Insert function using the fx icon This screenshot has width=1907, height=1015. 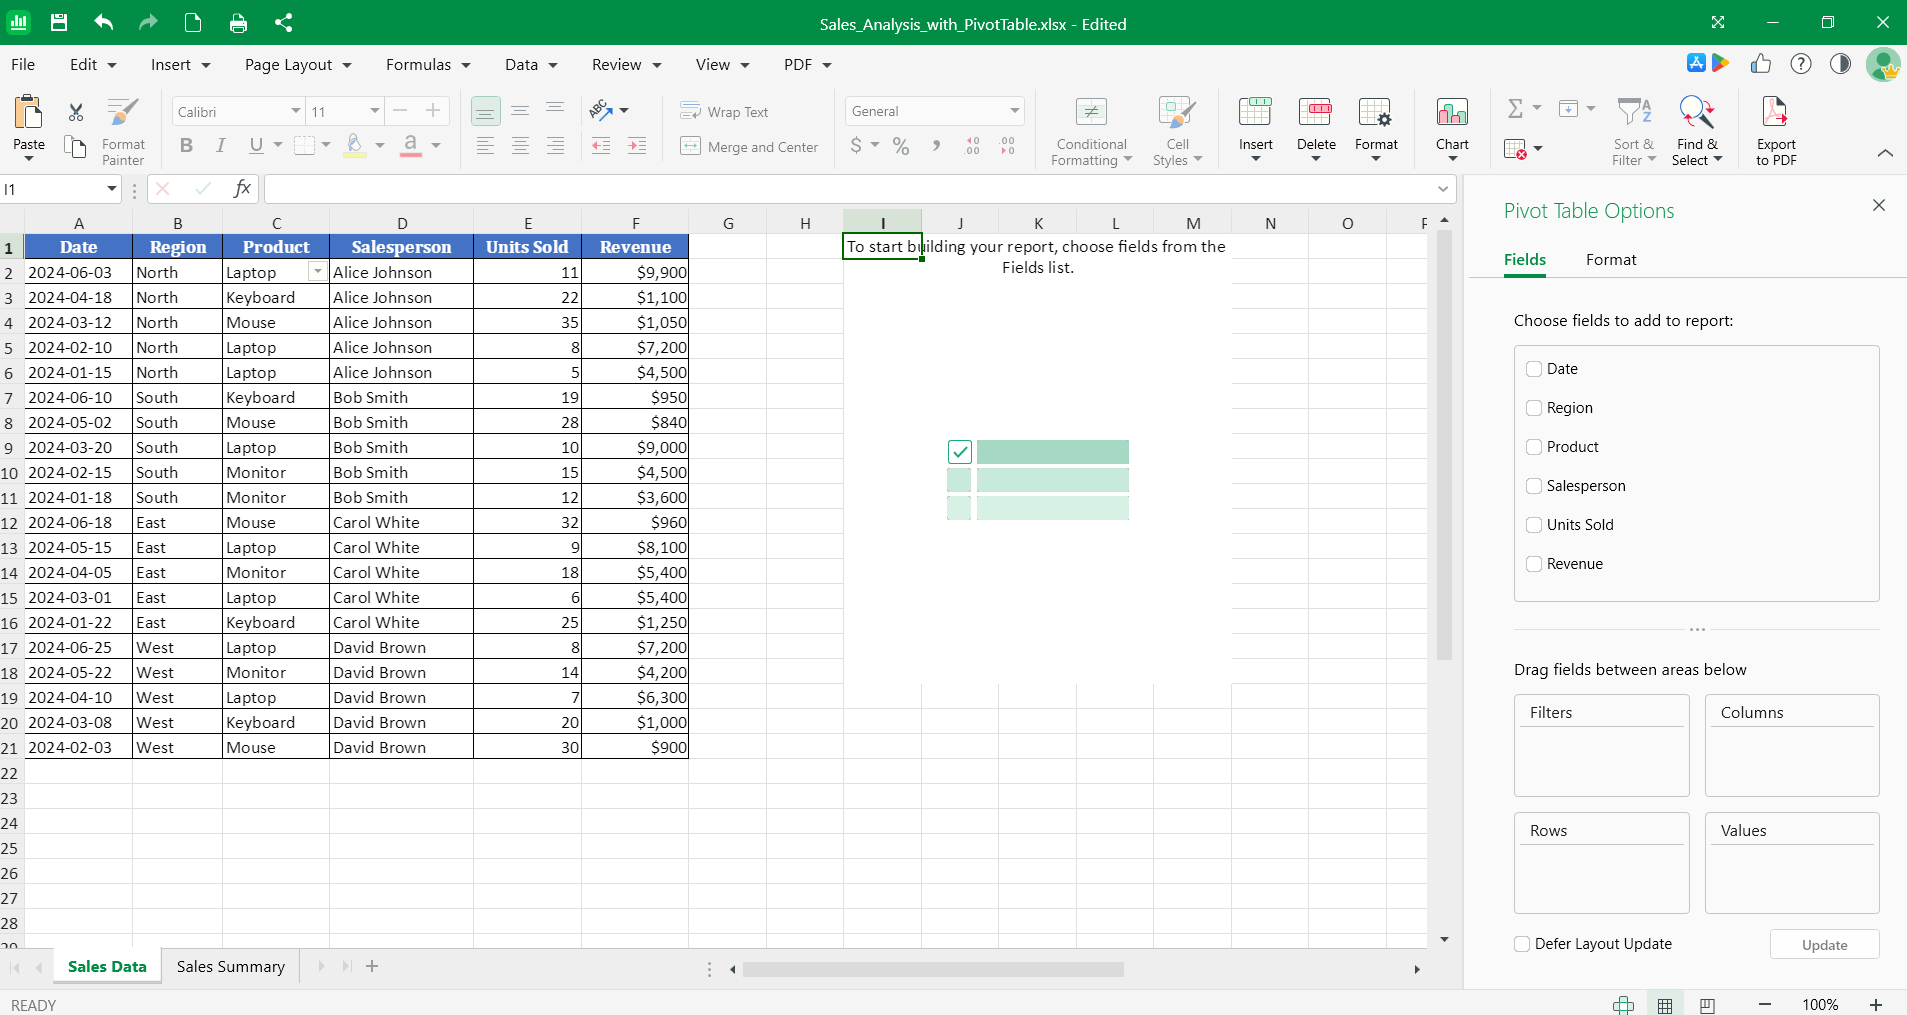241,188
